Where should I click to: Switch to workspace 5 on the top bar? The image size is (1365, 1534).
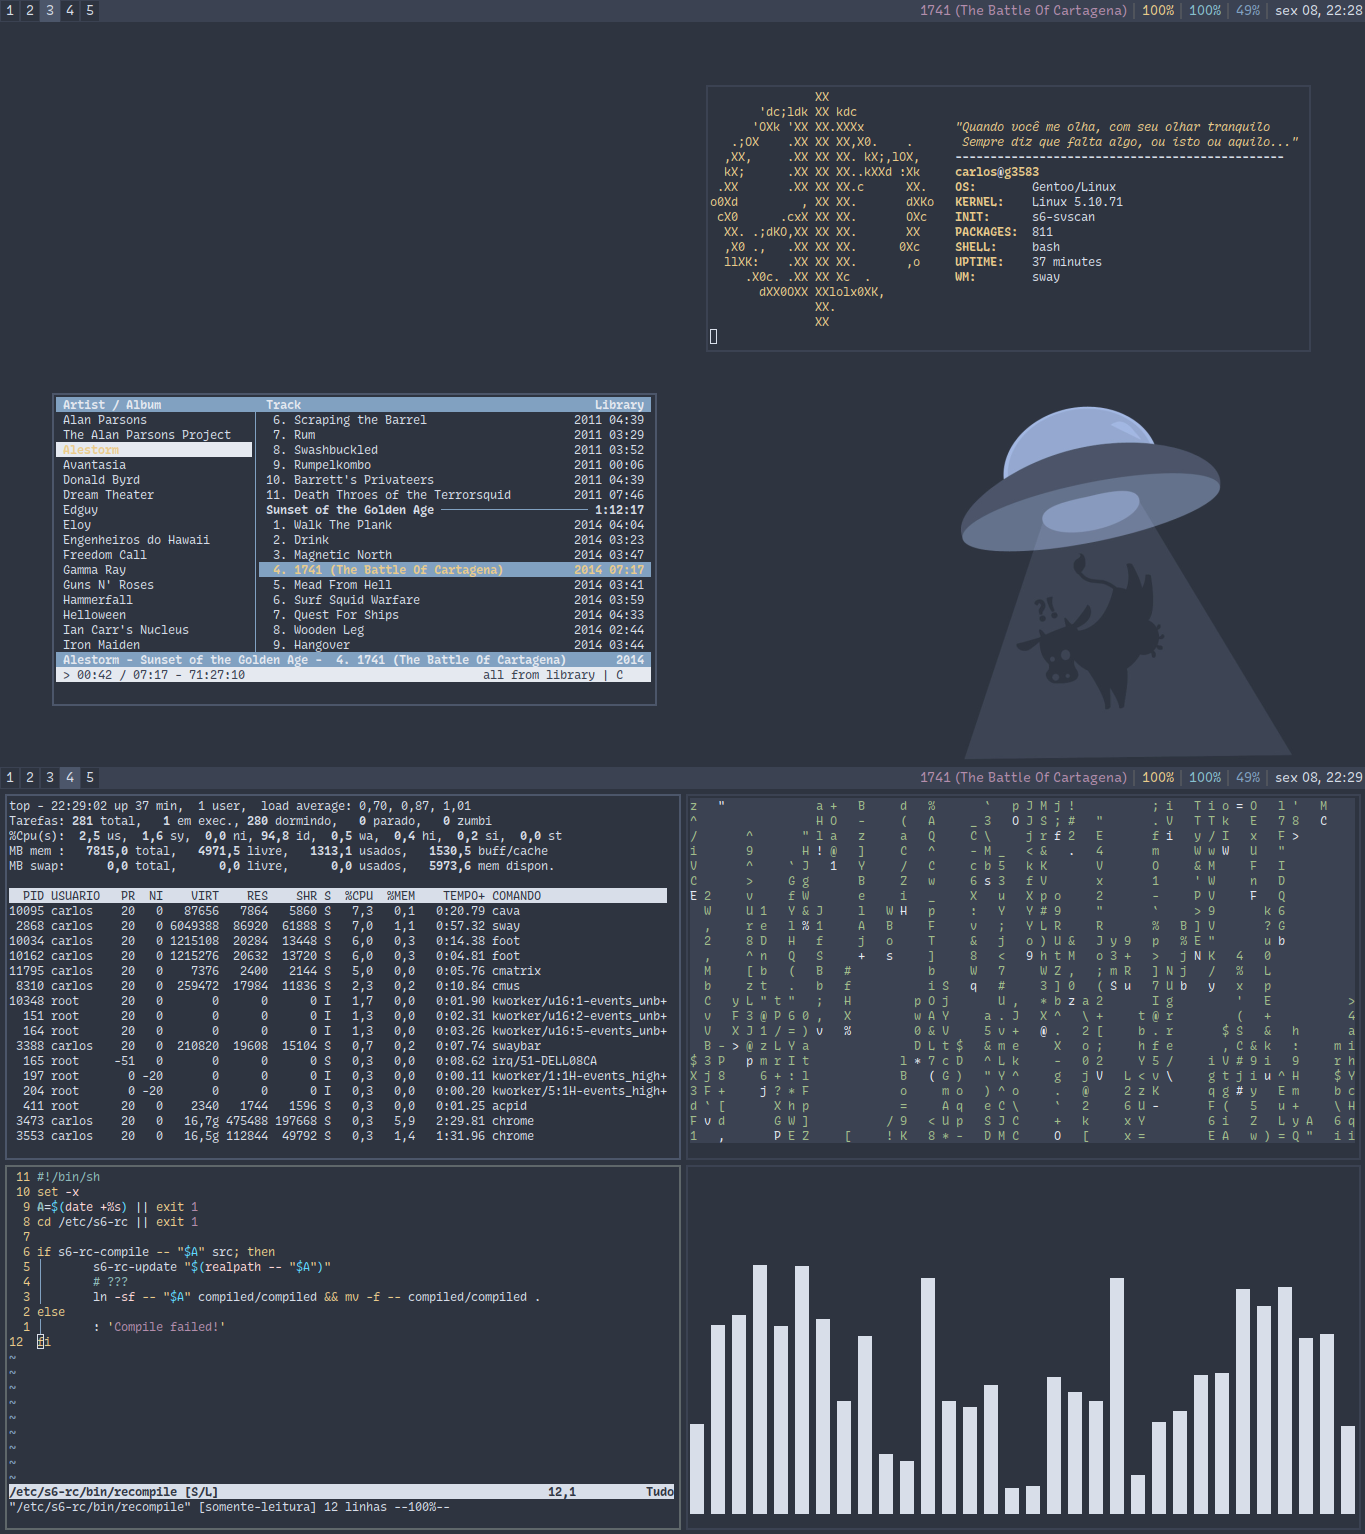89,11
